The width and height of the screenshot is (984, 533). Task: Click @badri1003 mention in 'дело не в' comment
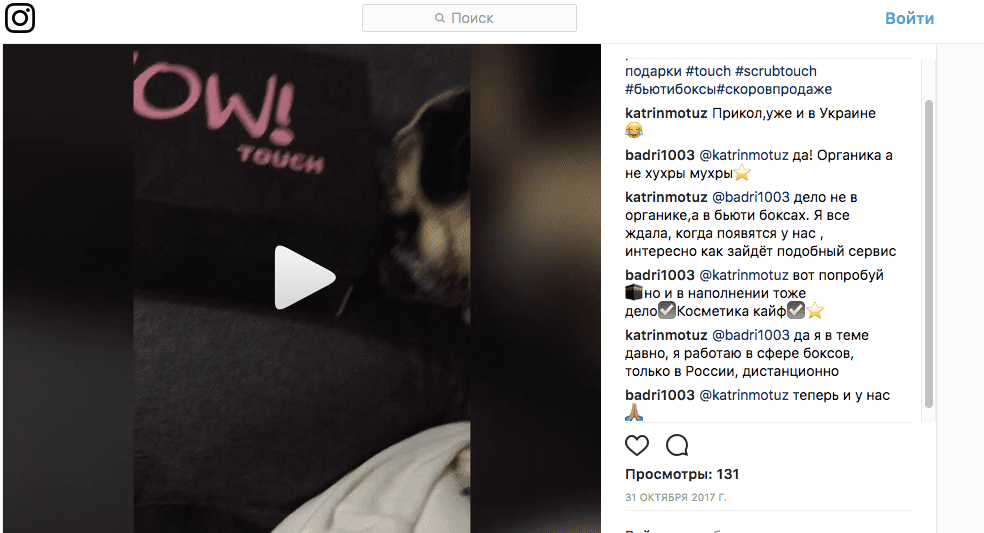coord(751,197)
